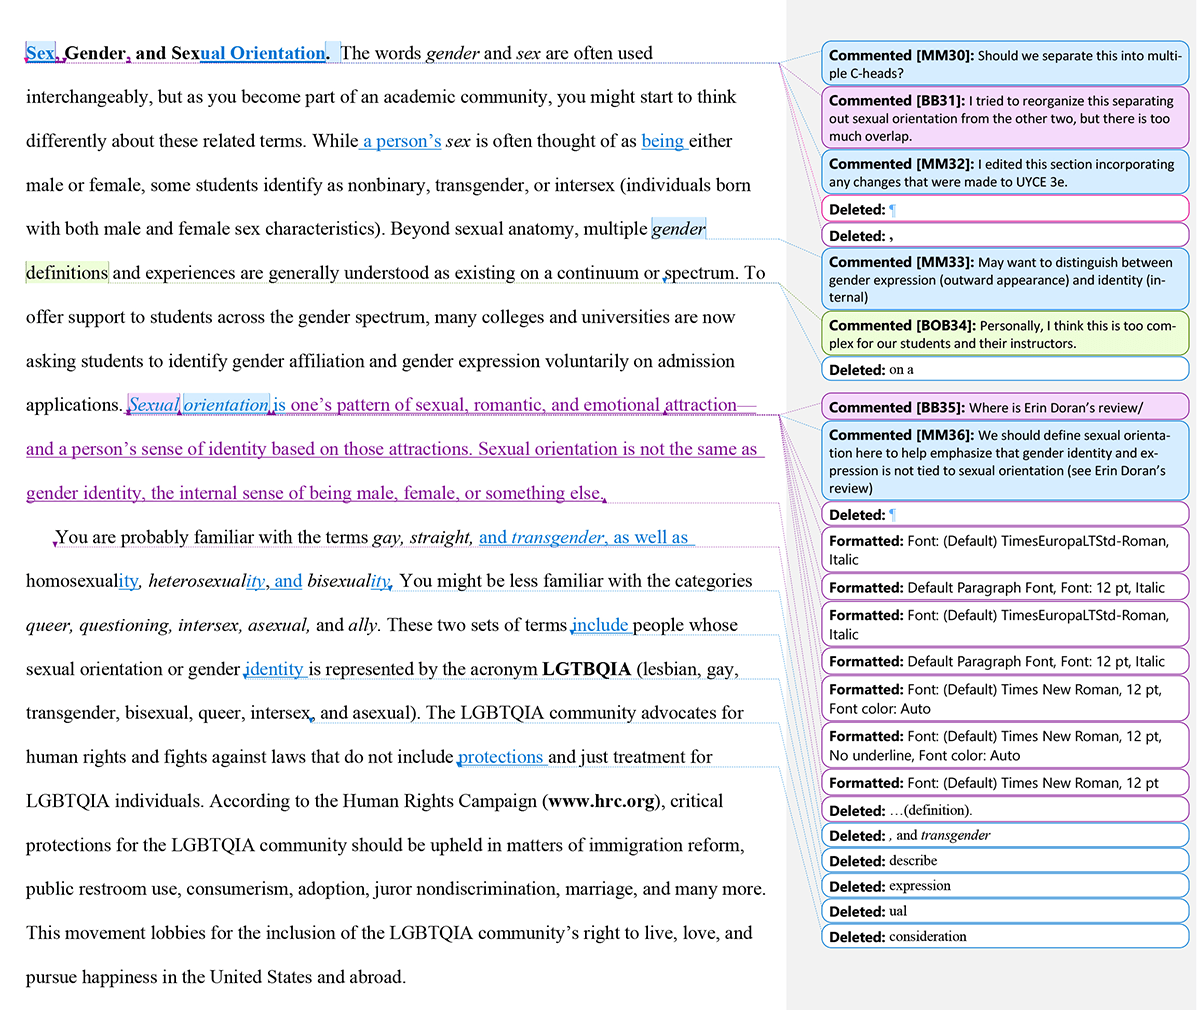Select the 'Deleted: consideration' tracked change
Image resolution: width=1201 pixels, height=1010 pixels.
coord(1004,936)
